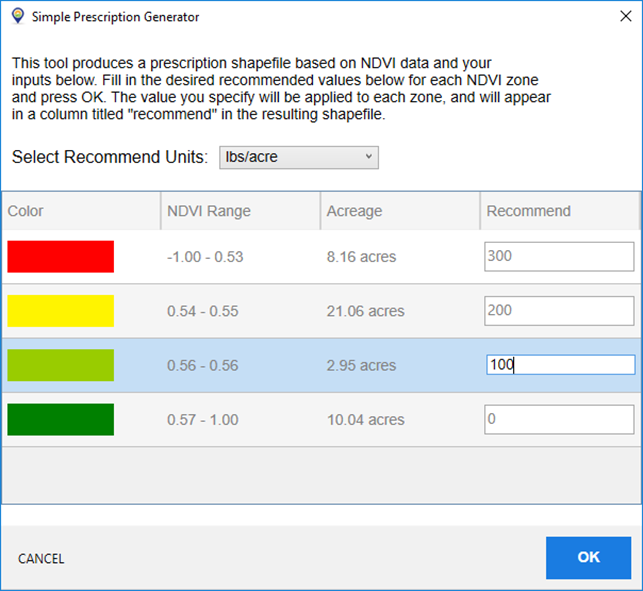Click the CANCEL button

tap(41, 559)
